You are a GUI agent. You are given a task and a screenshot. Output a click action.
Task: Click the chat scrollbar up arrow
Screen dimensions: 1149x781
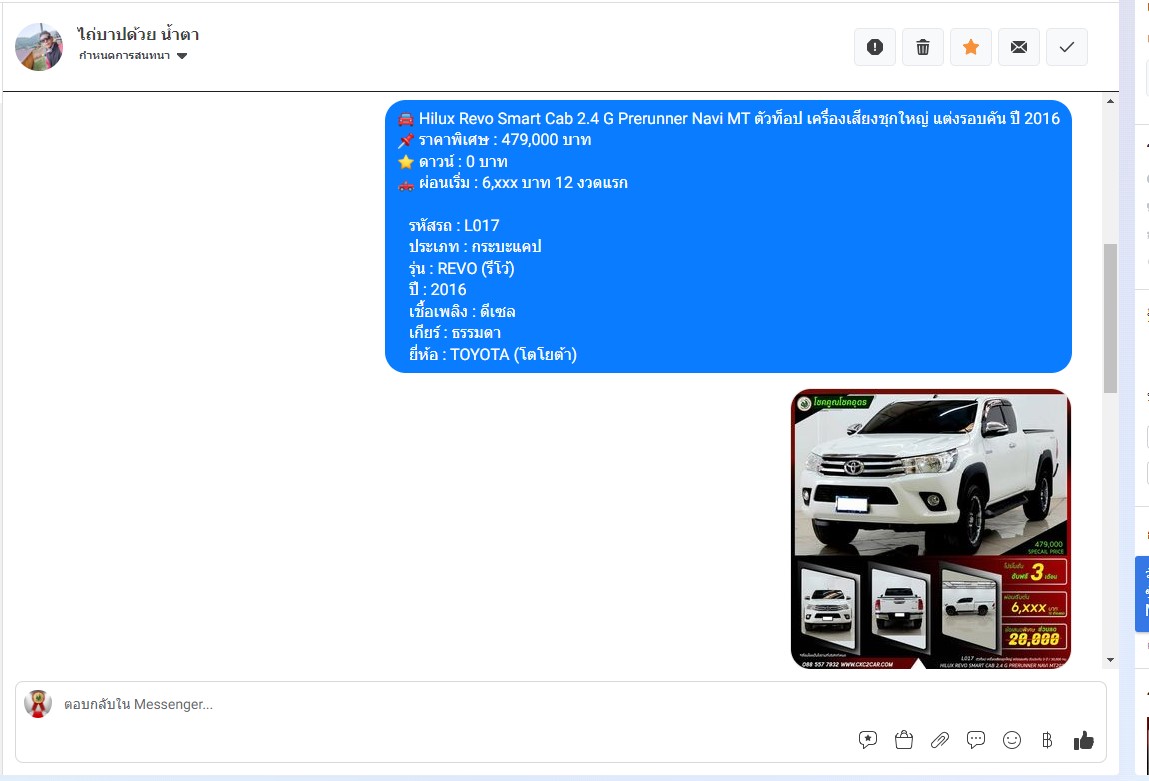point(1110,101)
